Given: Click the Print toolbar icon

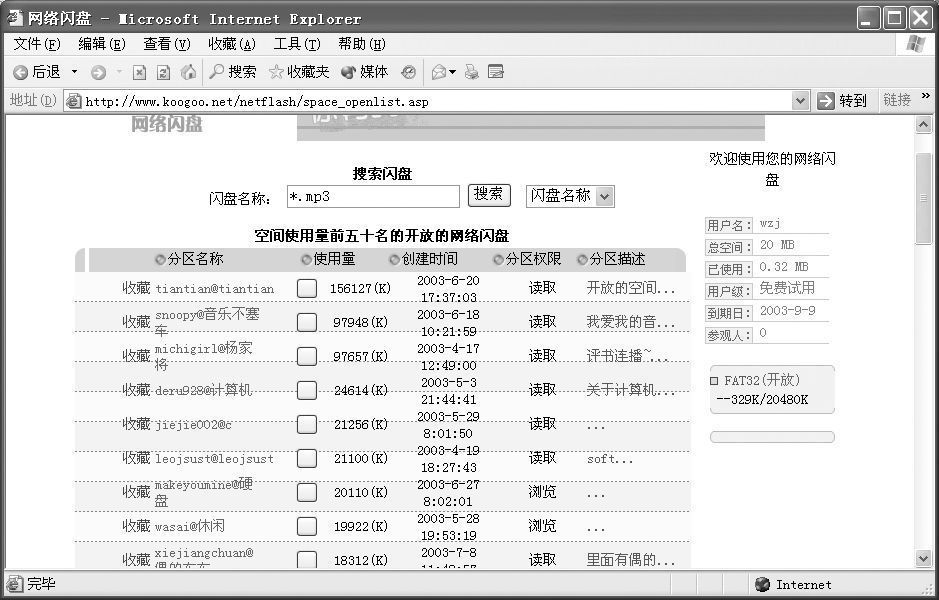Looking at the screenshot, I should pos(472,72).
